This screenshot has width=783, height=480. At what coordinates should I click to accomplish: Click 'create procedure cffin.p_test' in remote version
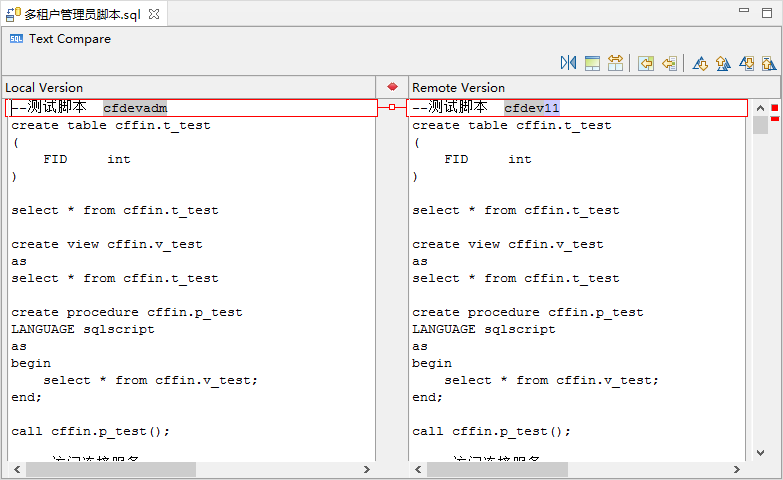528,312
